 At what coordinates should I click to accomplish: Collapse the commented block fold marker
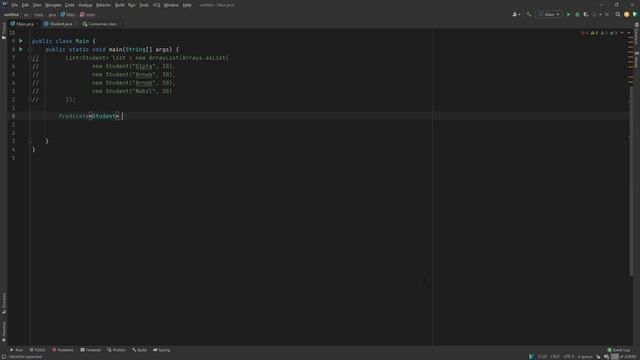click(30, 58)
